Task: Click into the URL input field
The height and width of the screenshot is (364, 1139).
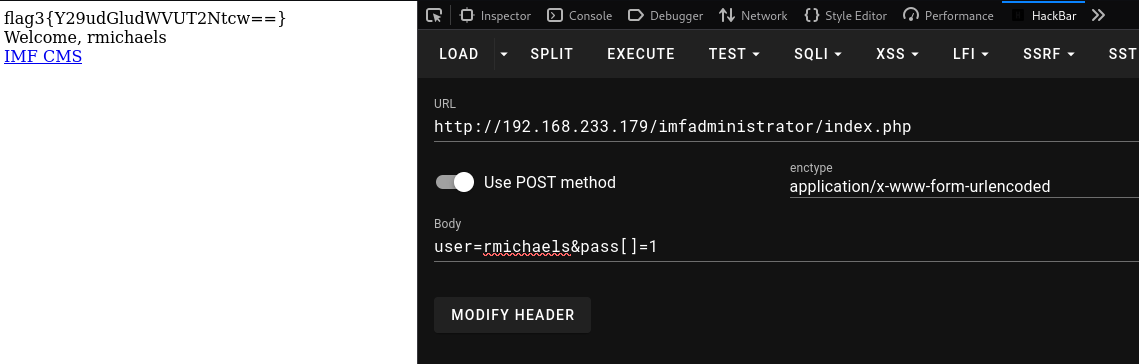Action: (786, 127)
